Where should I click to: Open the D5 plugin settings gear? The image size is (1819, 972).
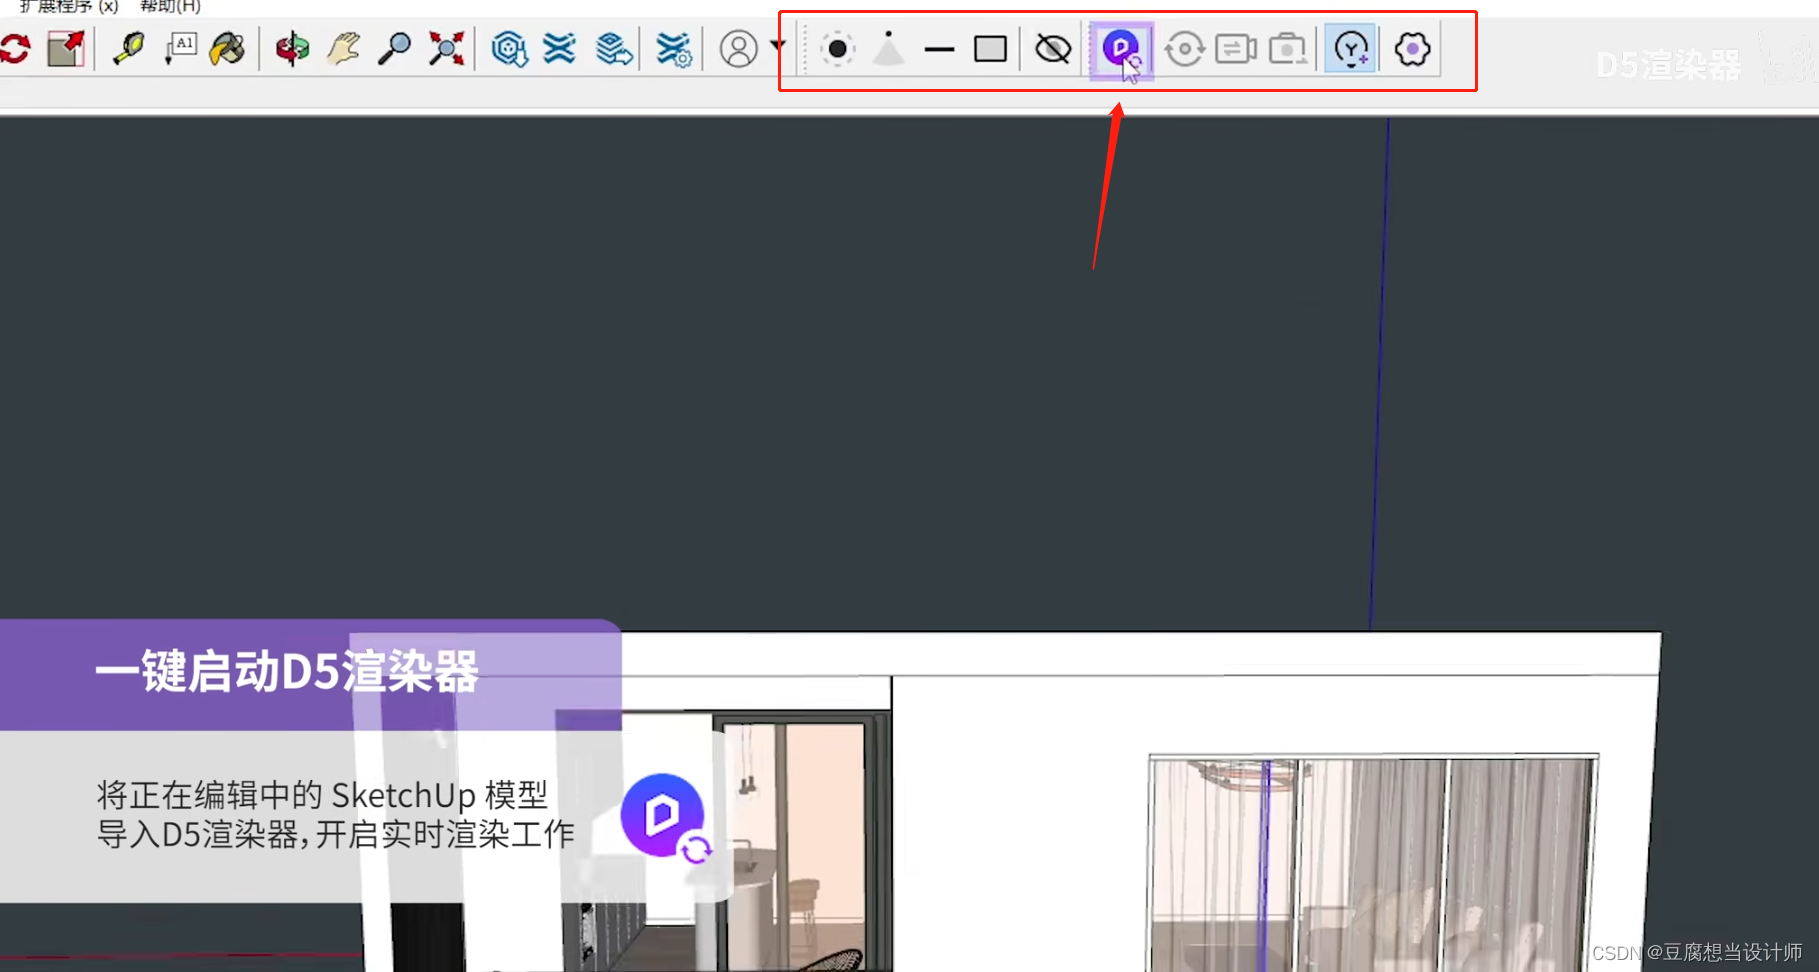pos(1411,48)
